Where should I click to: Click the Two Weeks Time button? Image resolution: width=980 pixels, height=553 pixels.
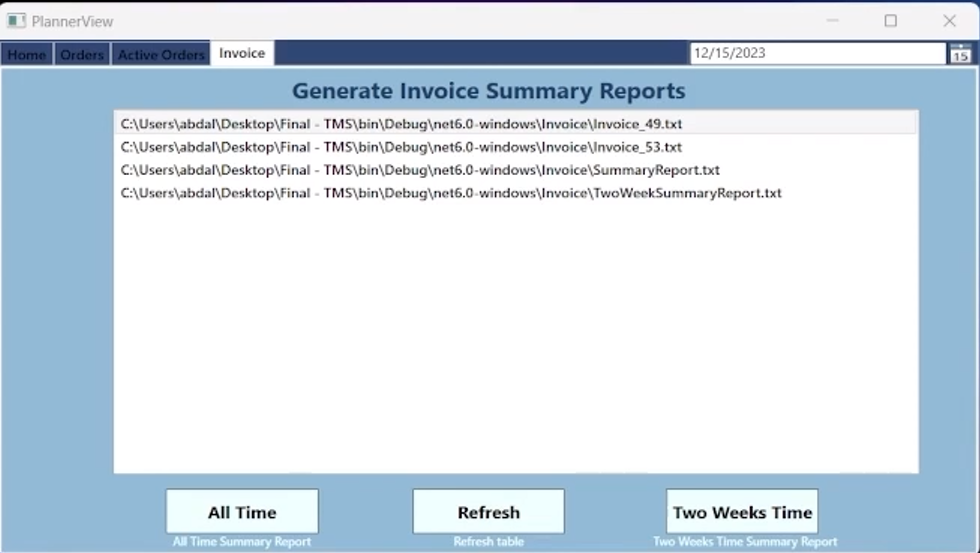pos(742,512)
